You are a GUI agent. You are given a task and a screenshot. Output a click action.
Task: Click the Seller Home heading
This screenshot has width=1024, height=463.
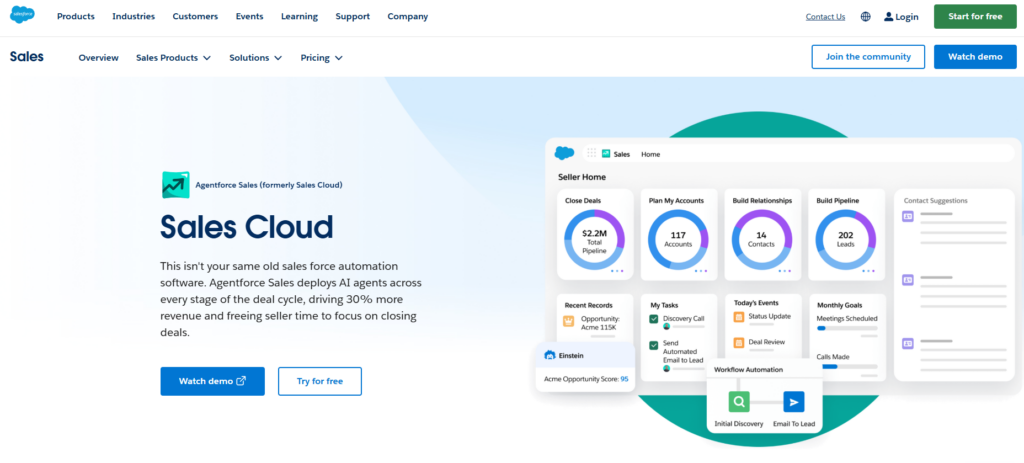582,177
